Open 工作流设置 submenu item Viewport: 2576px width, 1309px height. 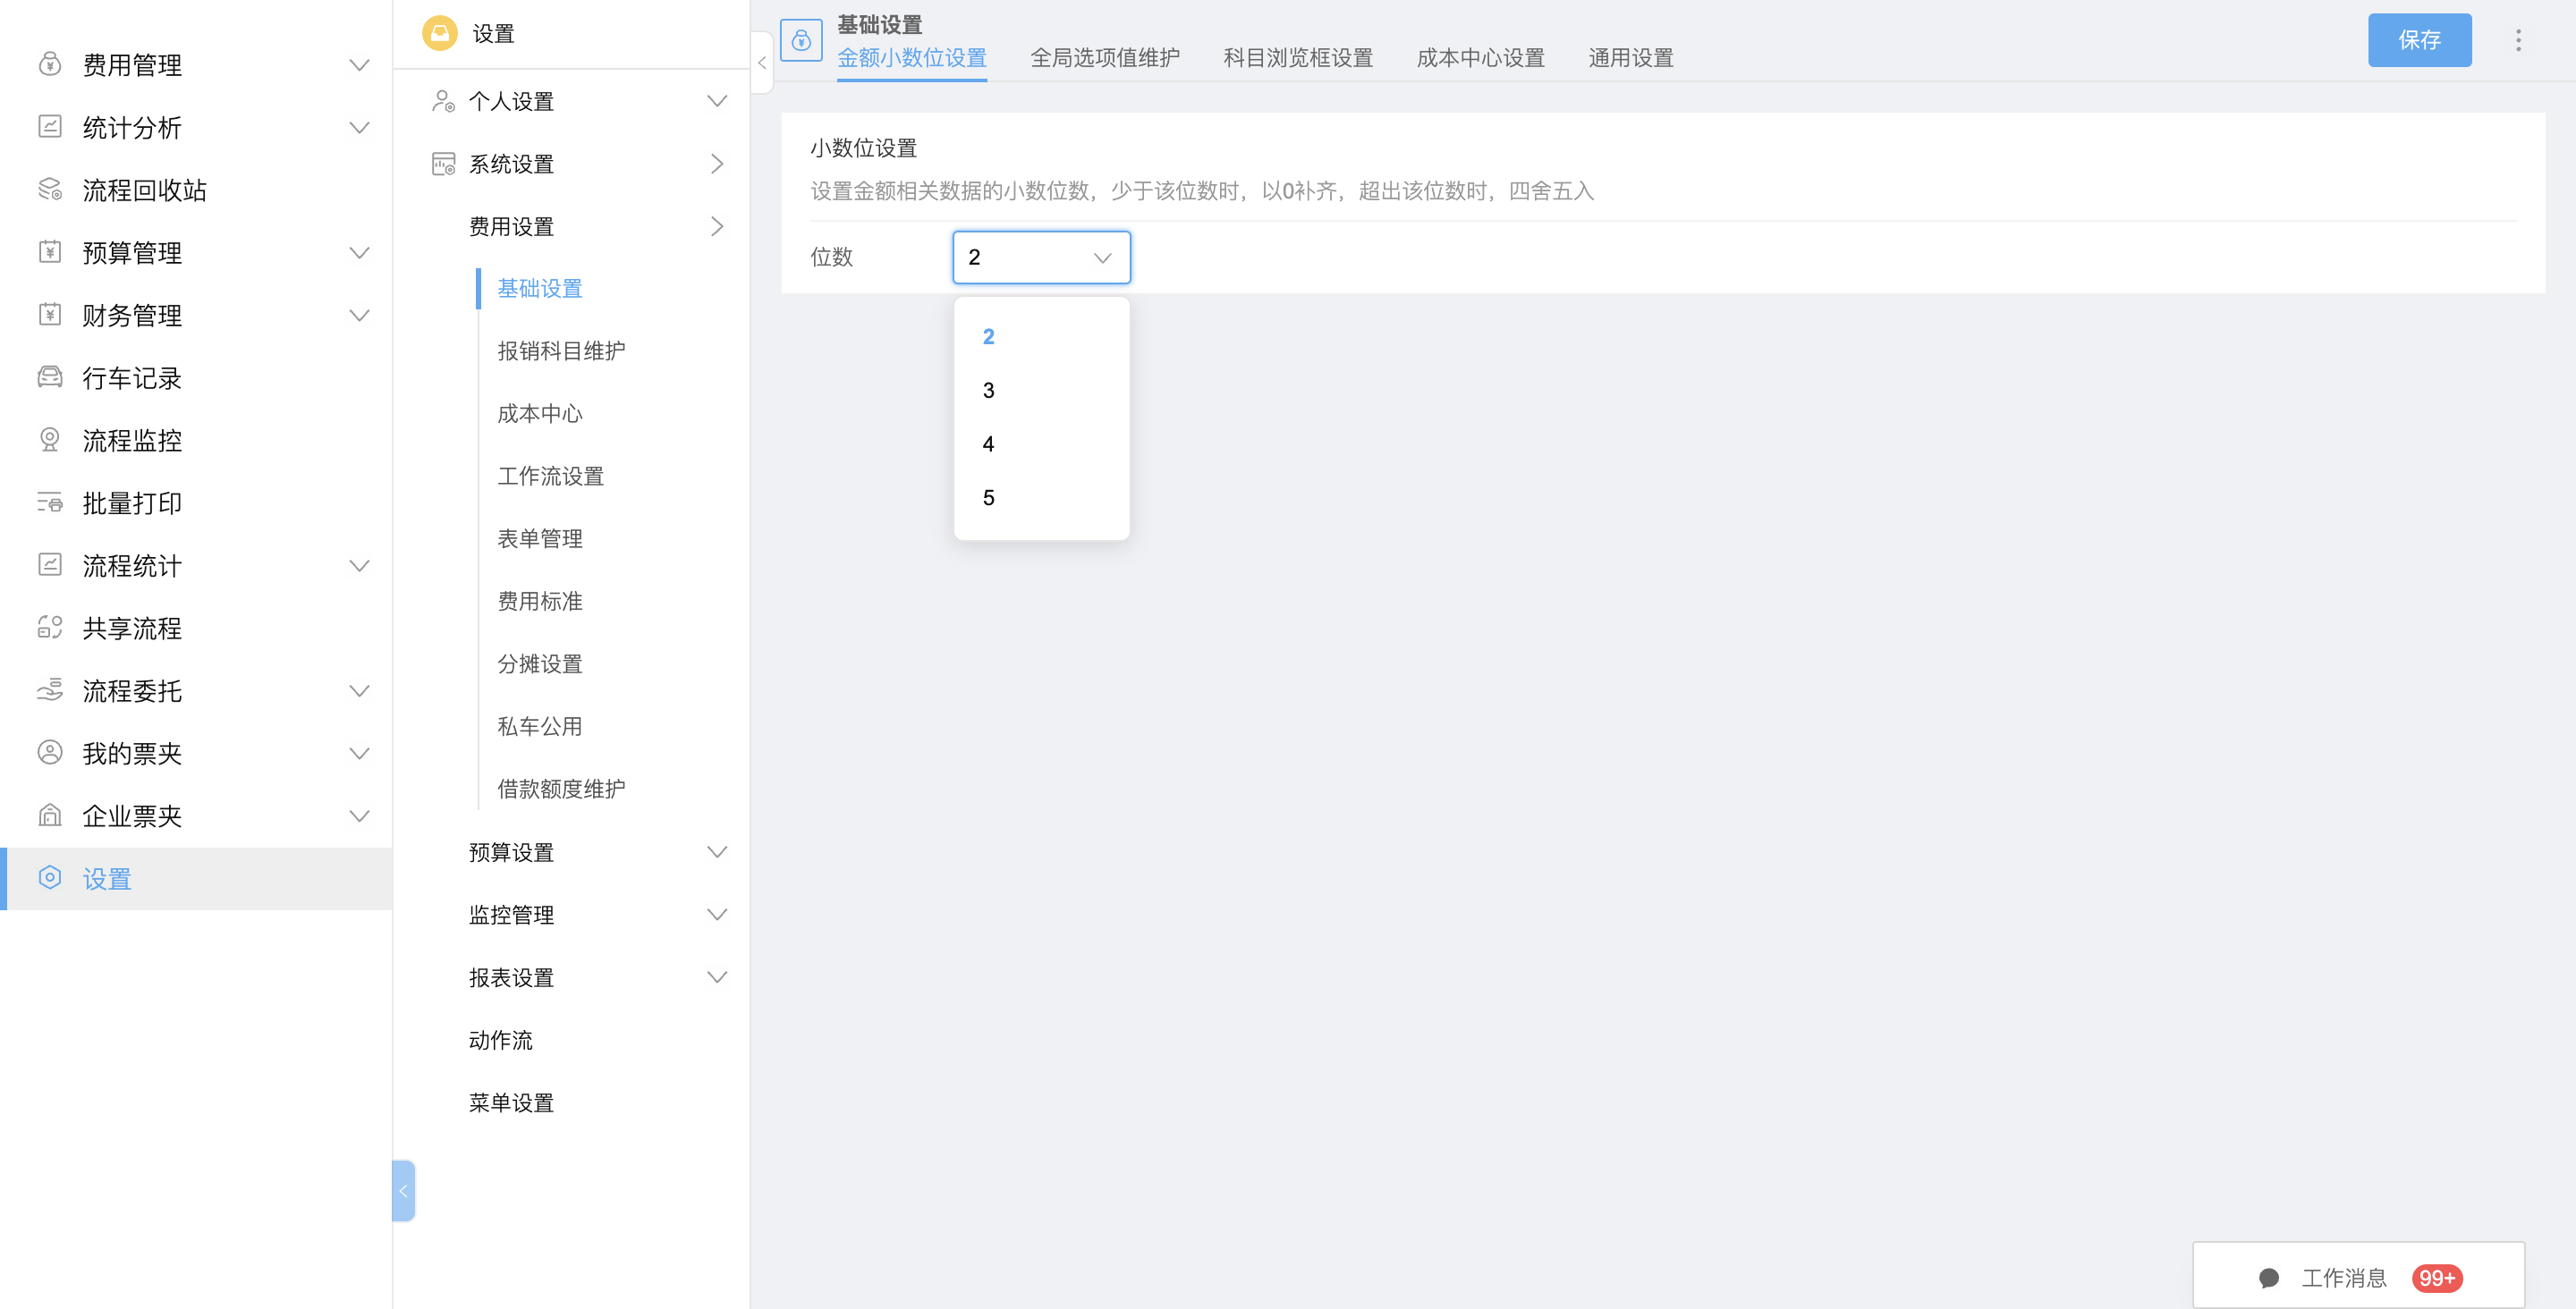(551, 476)
